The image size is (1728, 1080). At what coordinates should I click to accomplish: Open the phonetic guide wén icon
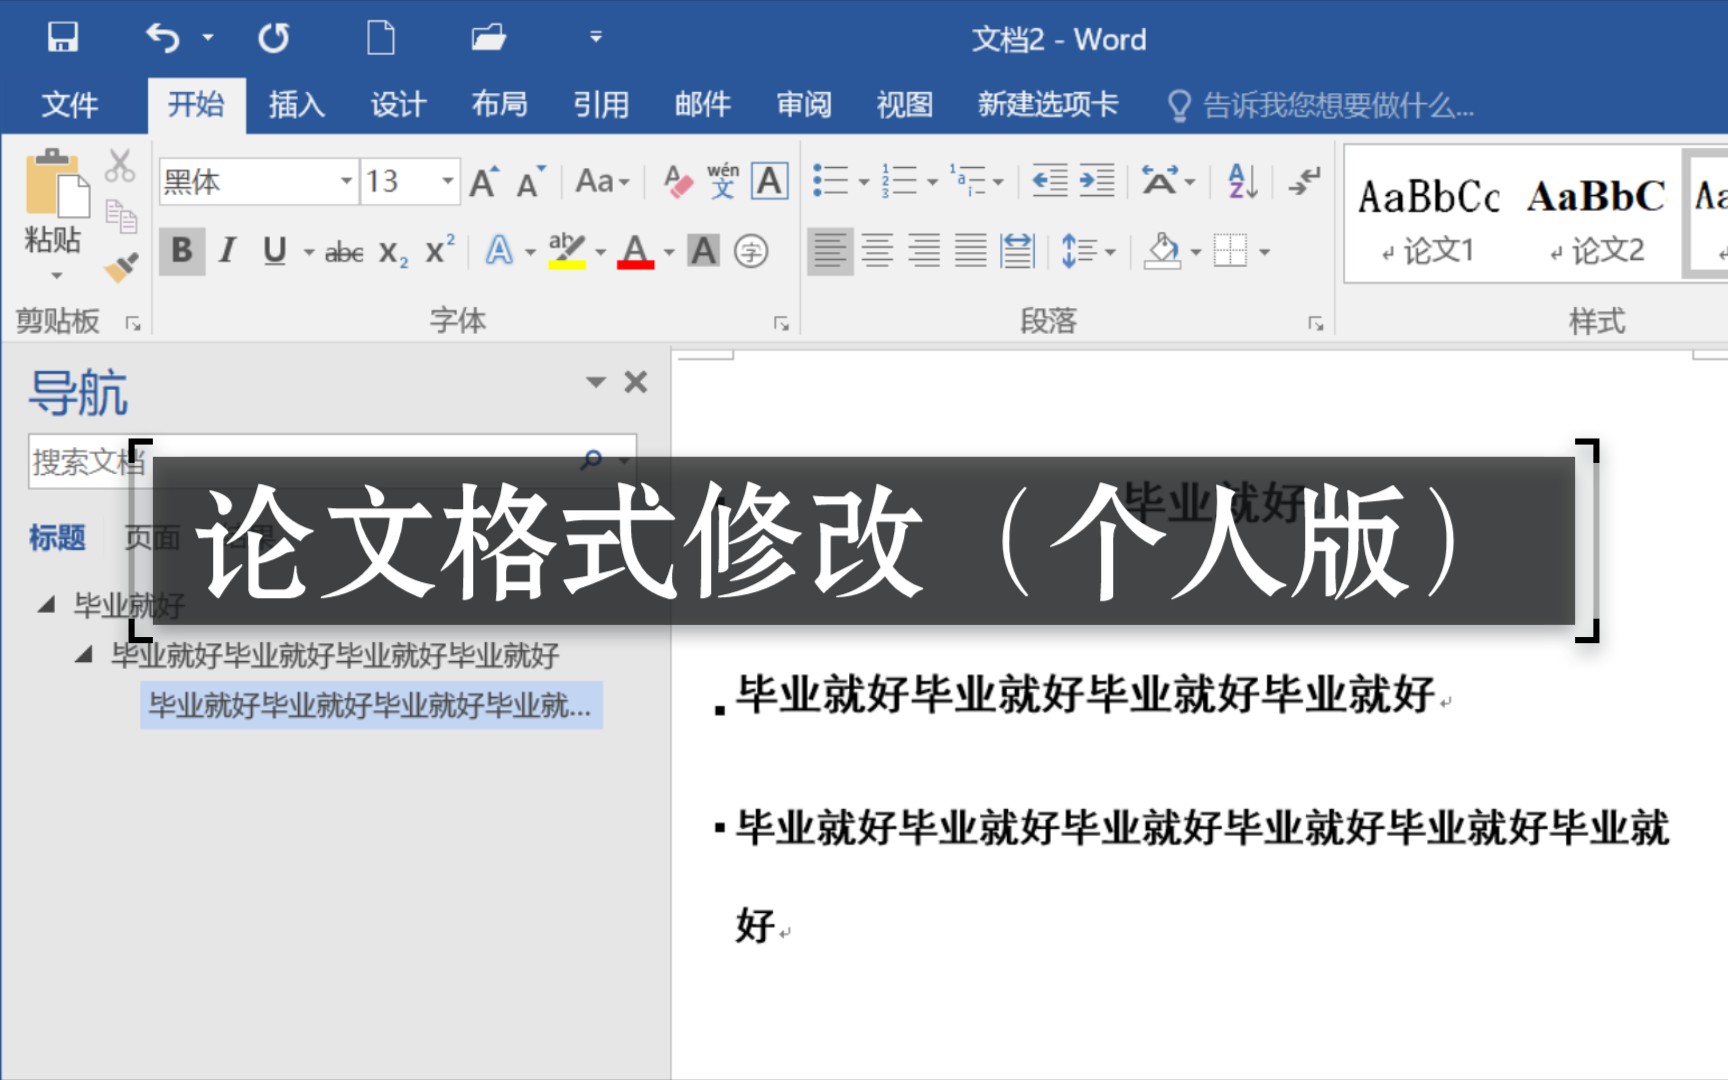(723, 181)
